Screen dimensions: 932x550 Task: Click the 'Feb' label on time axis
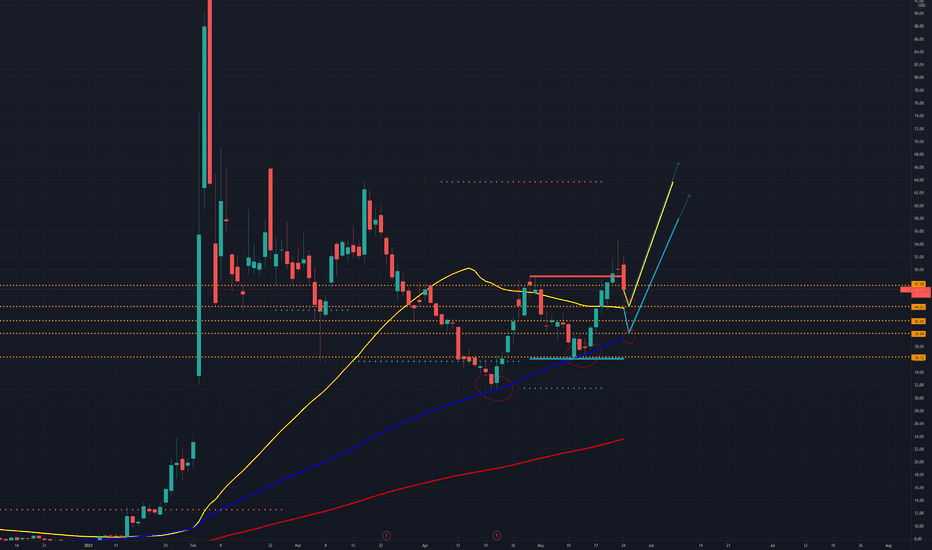(193, 545)
